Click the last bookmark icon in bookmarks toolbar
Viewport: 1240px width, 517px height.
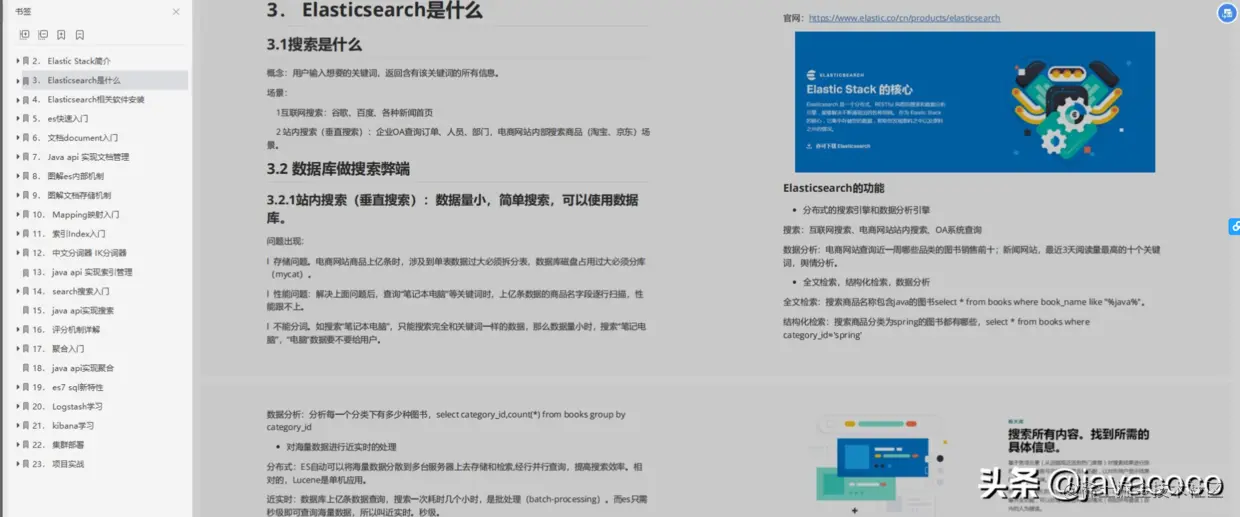click(80, 35)
